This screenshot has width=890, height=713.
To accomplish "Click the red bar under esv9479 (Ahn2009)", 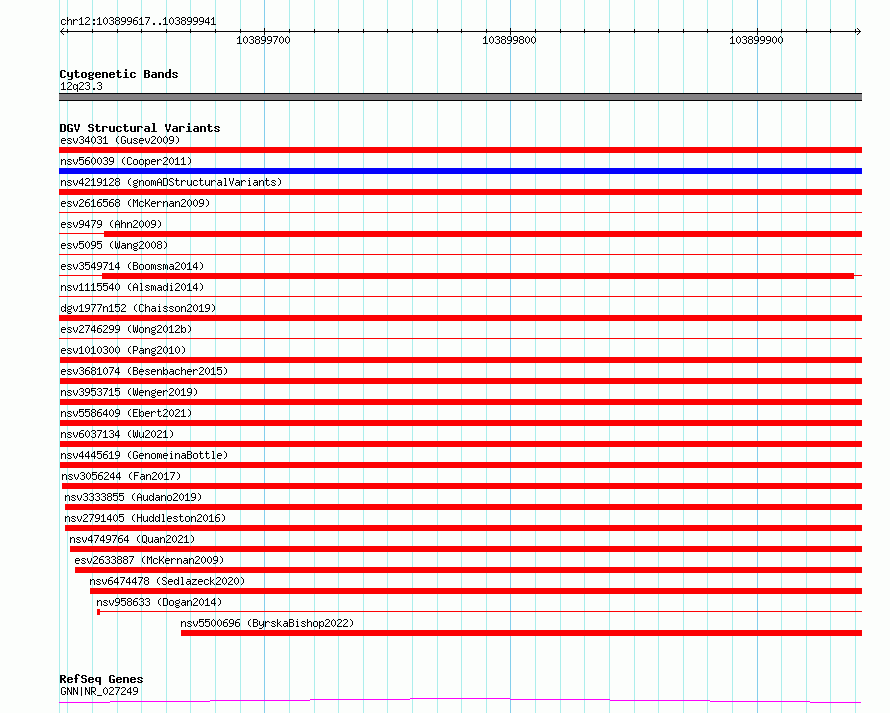I will pos(483,234).
